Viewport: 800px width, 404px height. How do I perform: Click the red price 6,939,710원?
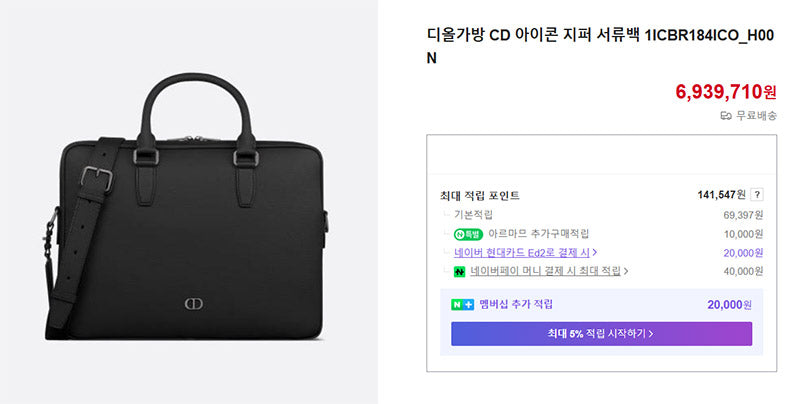click(x=726, y=92)
